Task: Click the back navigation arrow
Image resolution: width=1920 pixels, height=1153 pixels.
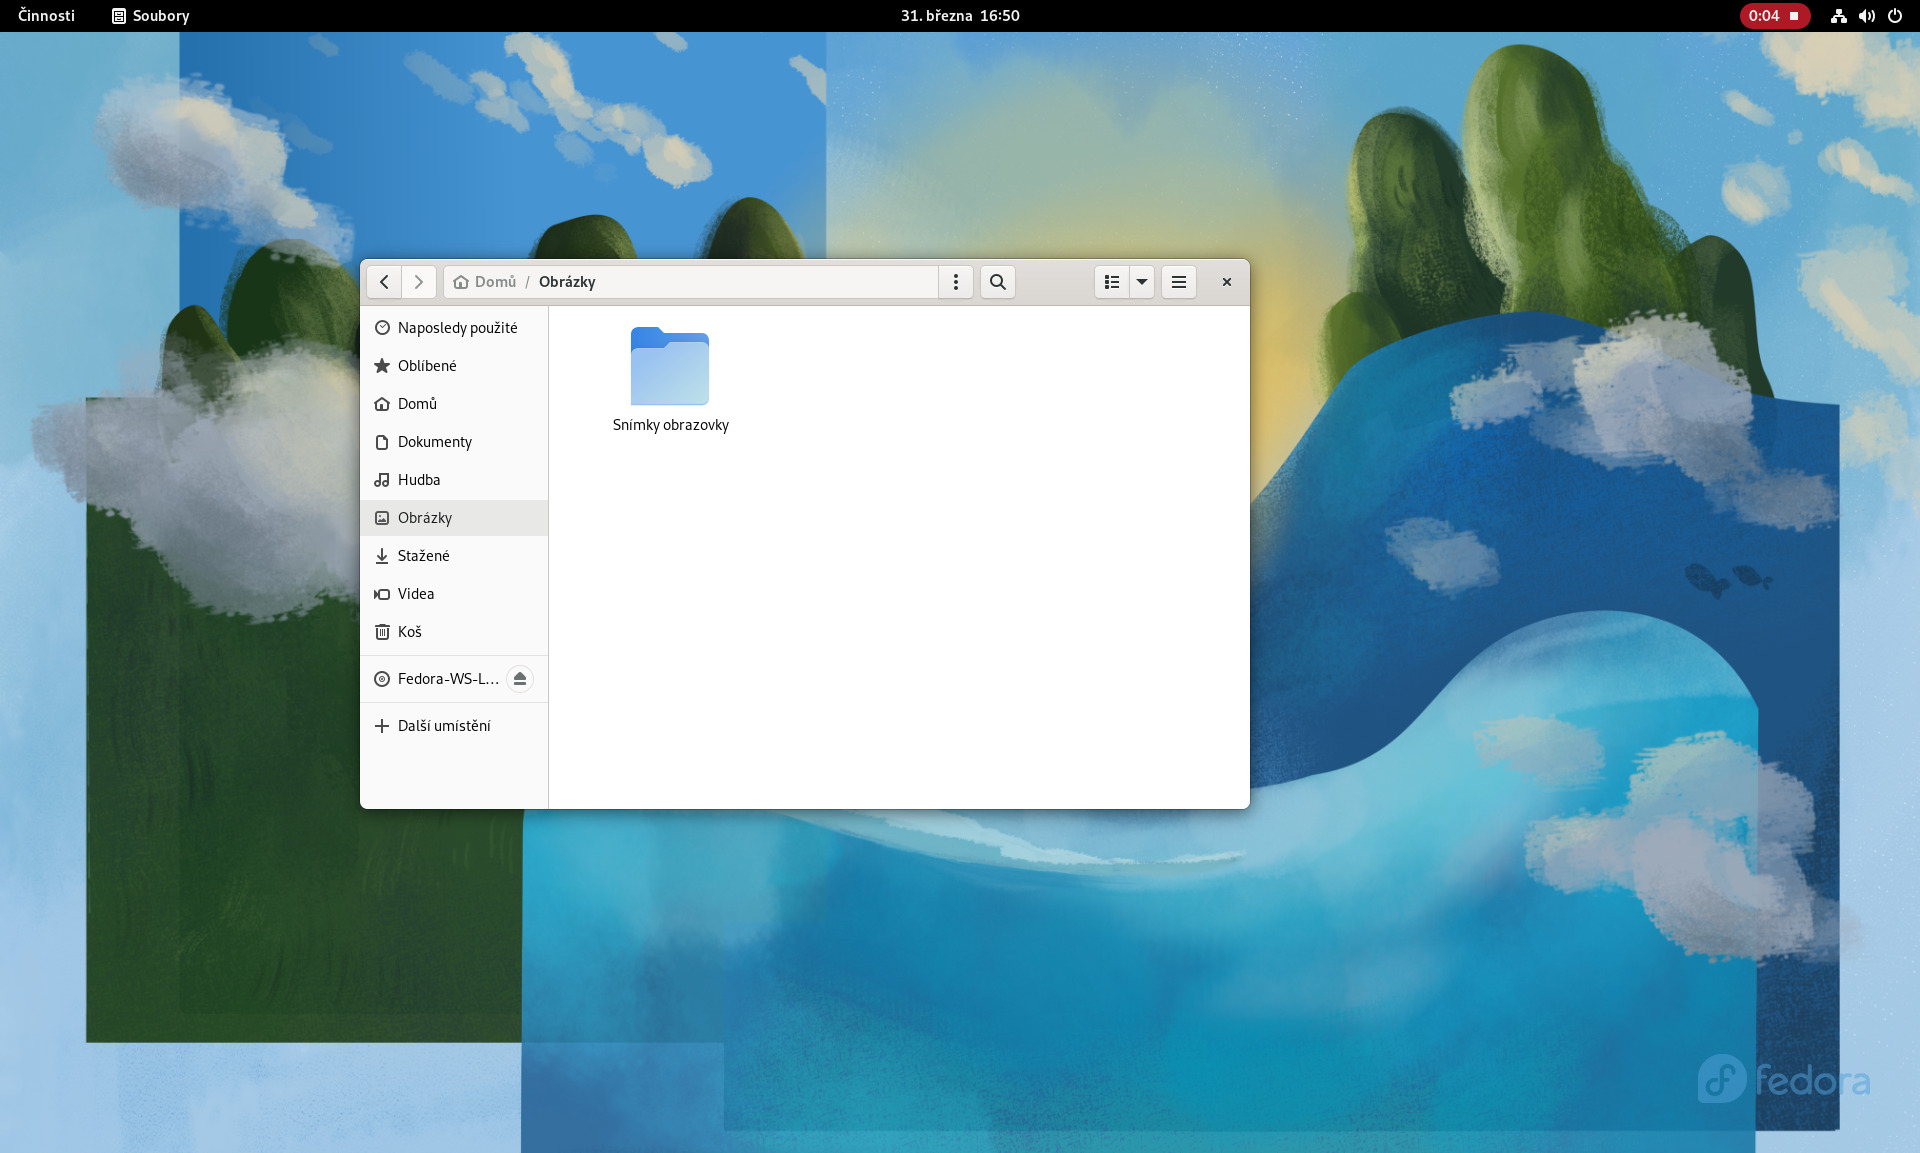Action: pyautogui.click(x=384, y=282)
